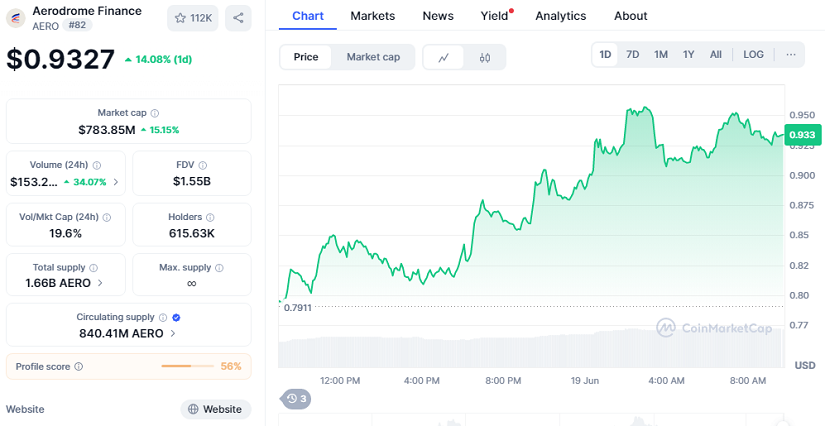Open the Analytics tab

click(561, 16)
